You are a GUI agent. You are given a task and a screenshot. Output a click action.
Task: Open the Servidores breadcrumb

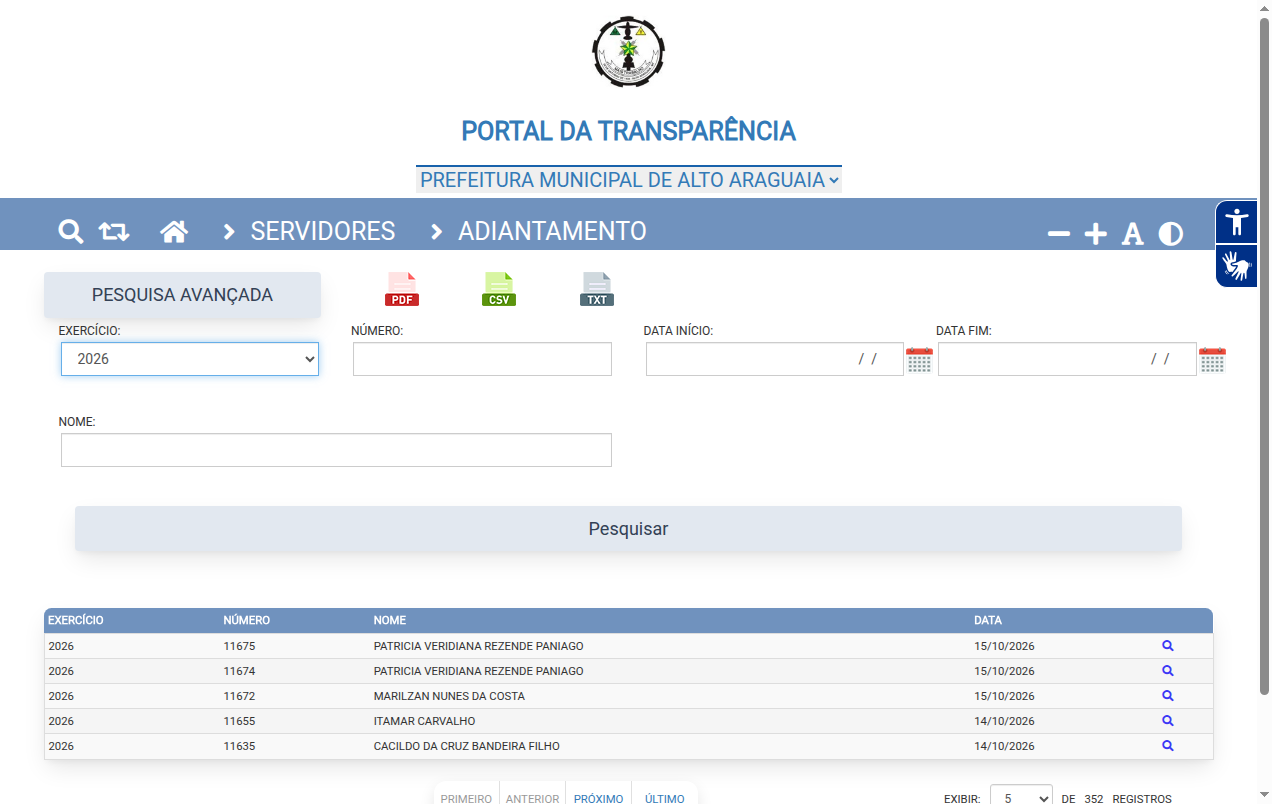tap(322, 231)
